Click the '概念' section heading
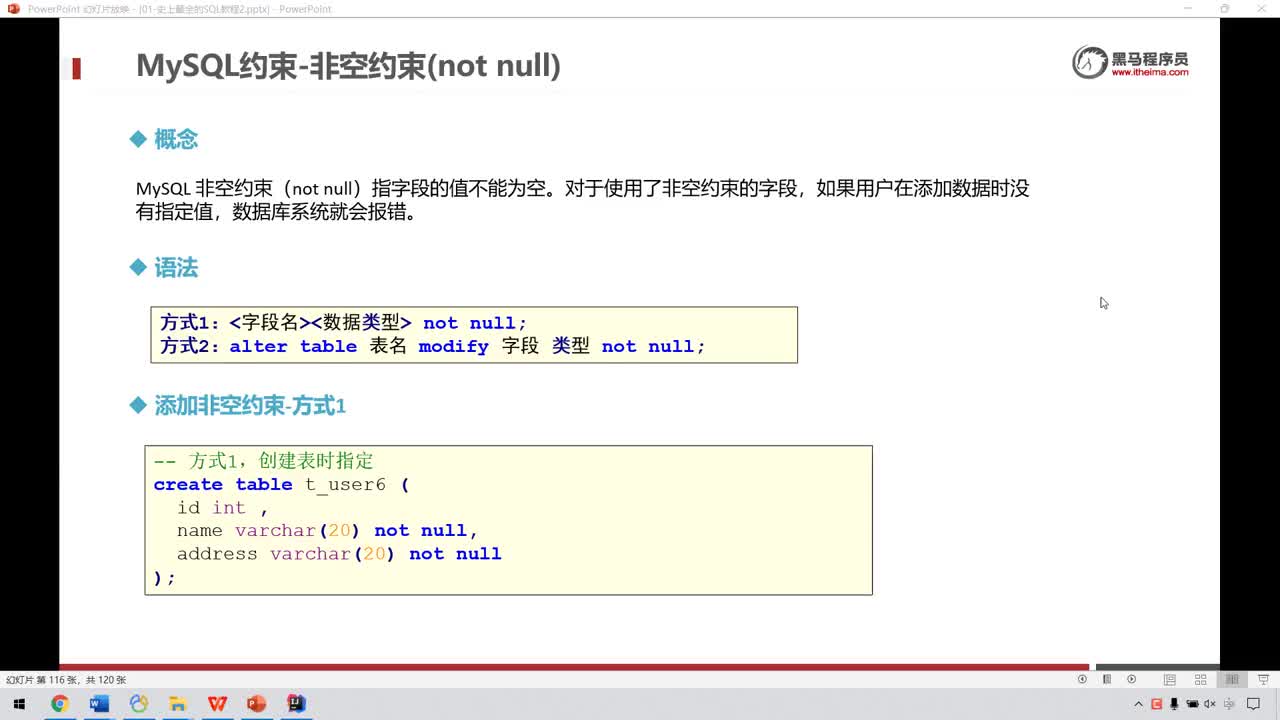The image size is (1280, 720). pyautogui.click(x=175, y=139)
